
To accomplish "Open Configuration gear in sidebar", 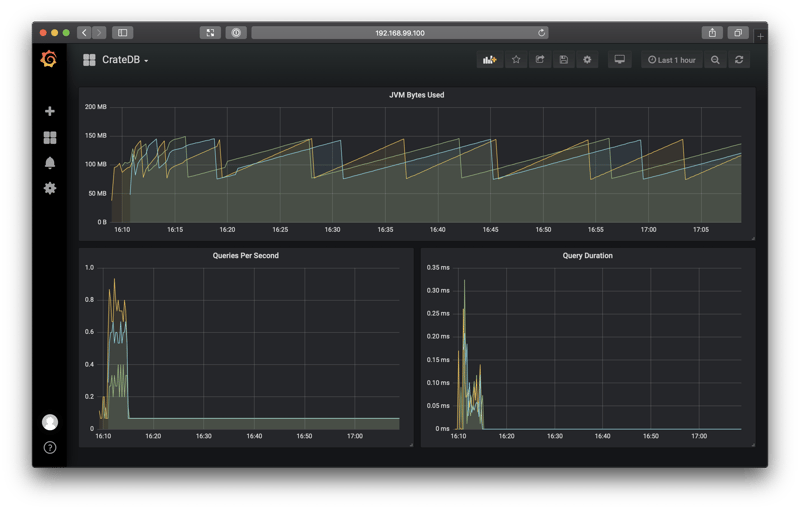I will point(49,188).
